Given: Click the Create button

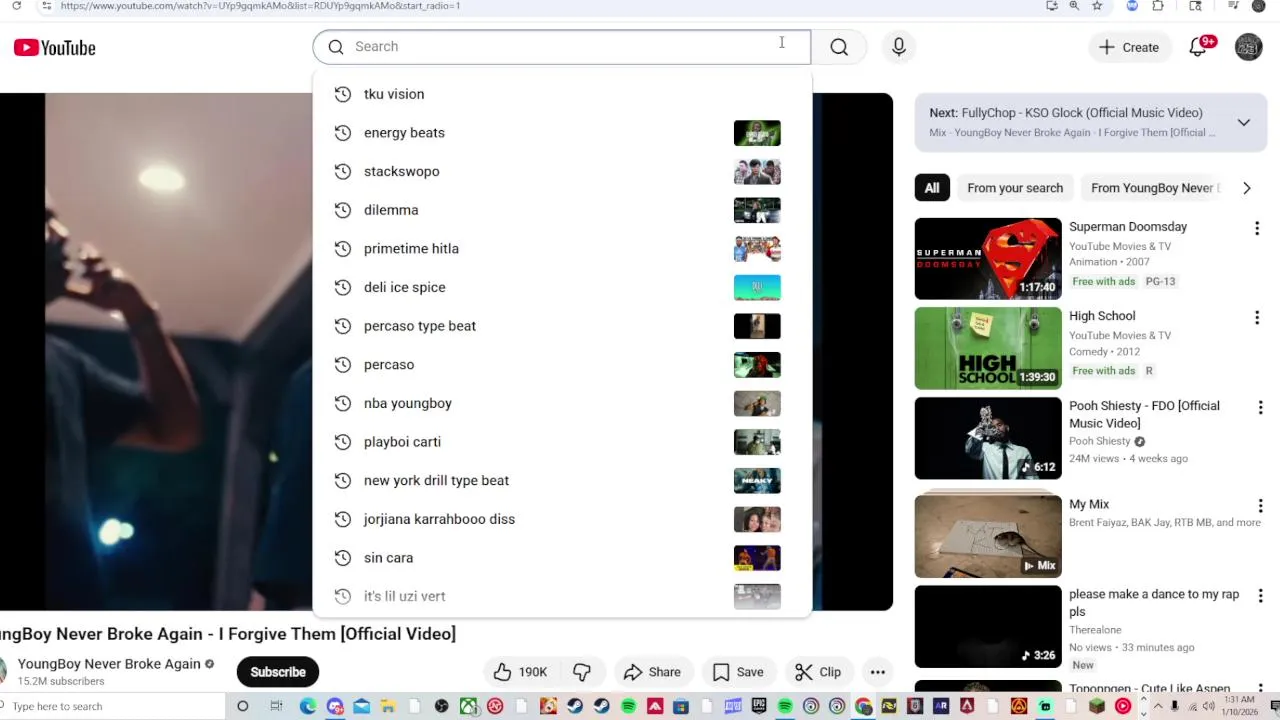Looking at the screenshot, I should [x=1129, y=47].
